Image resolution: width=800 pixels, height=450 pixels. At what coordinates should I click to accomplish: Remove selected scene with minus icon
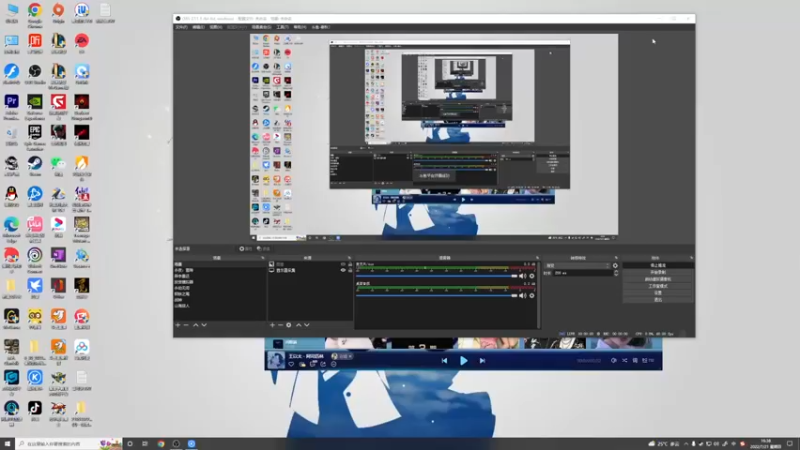[186, 324]
